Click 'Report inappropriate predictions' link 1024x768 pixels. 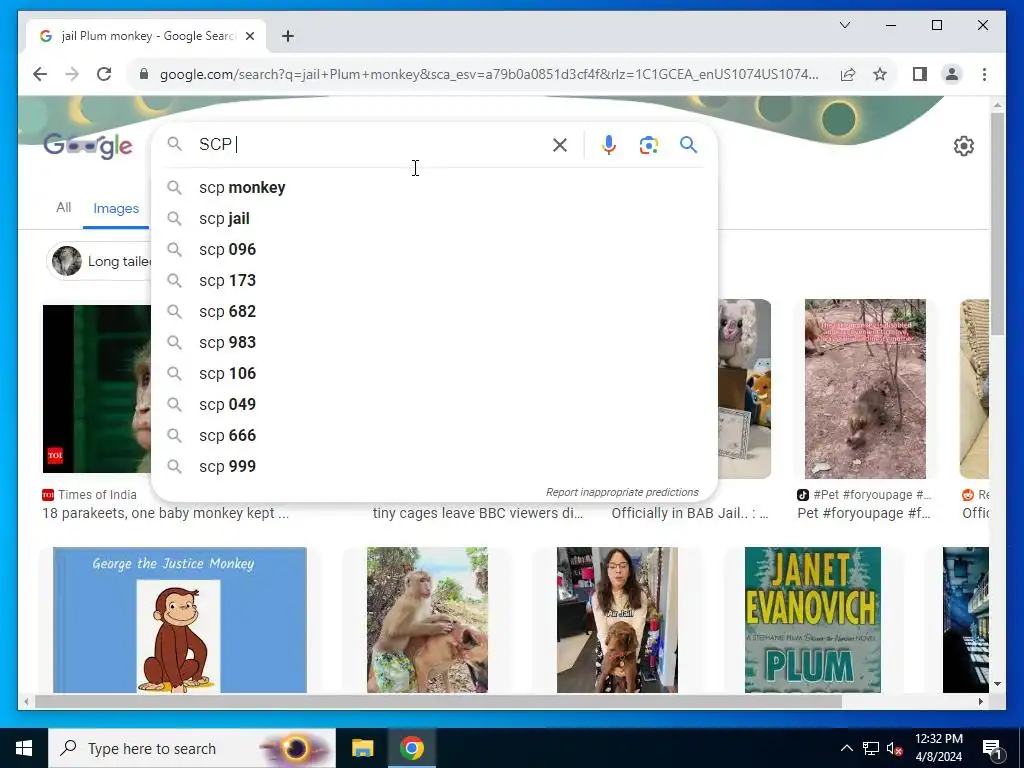click(x=622, y=492)
